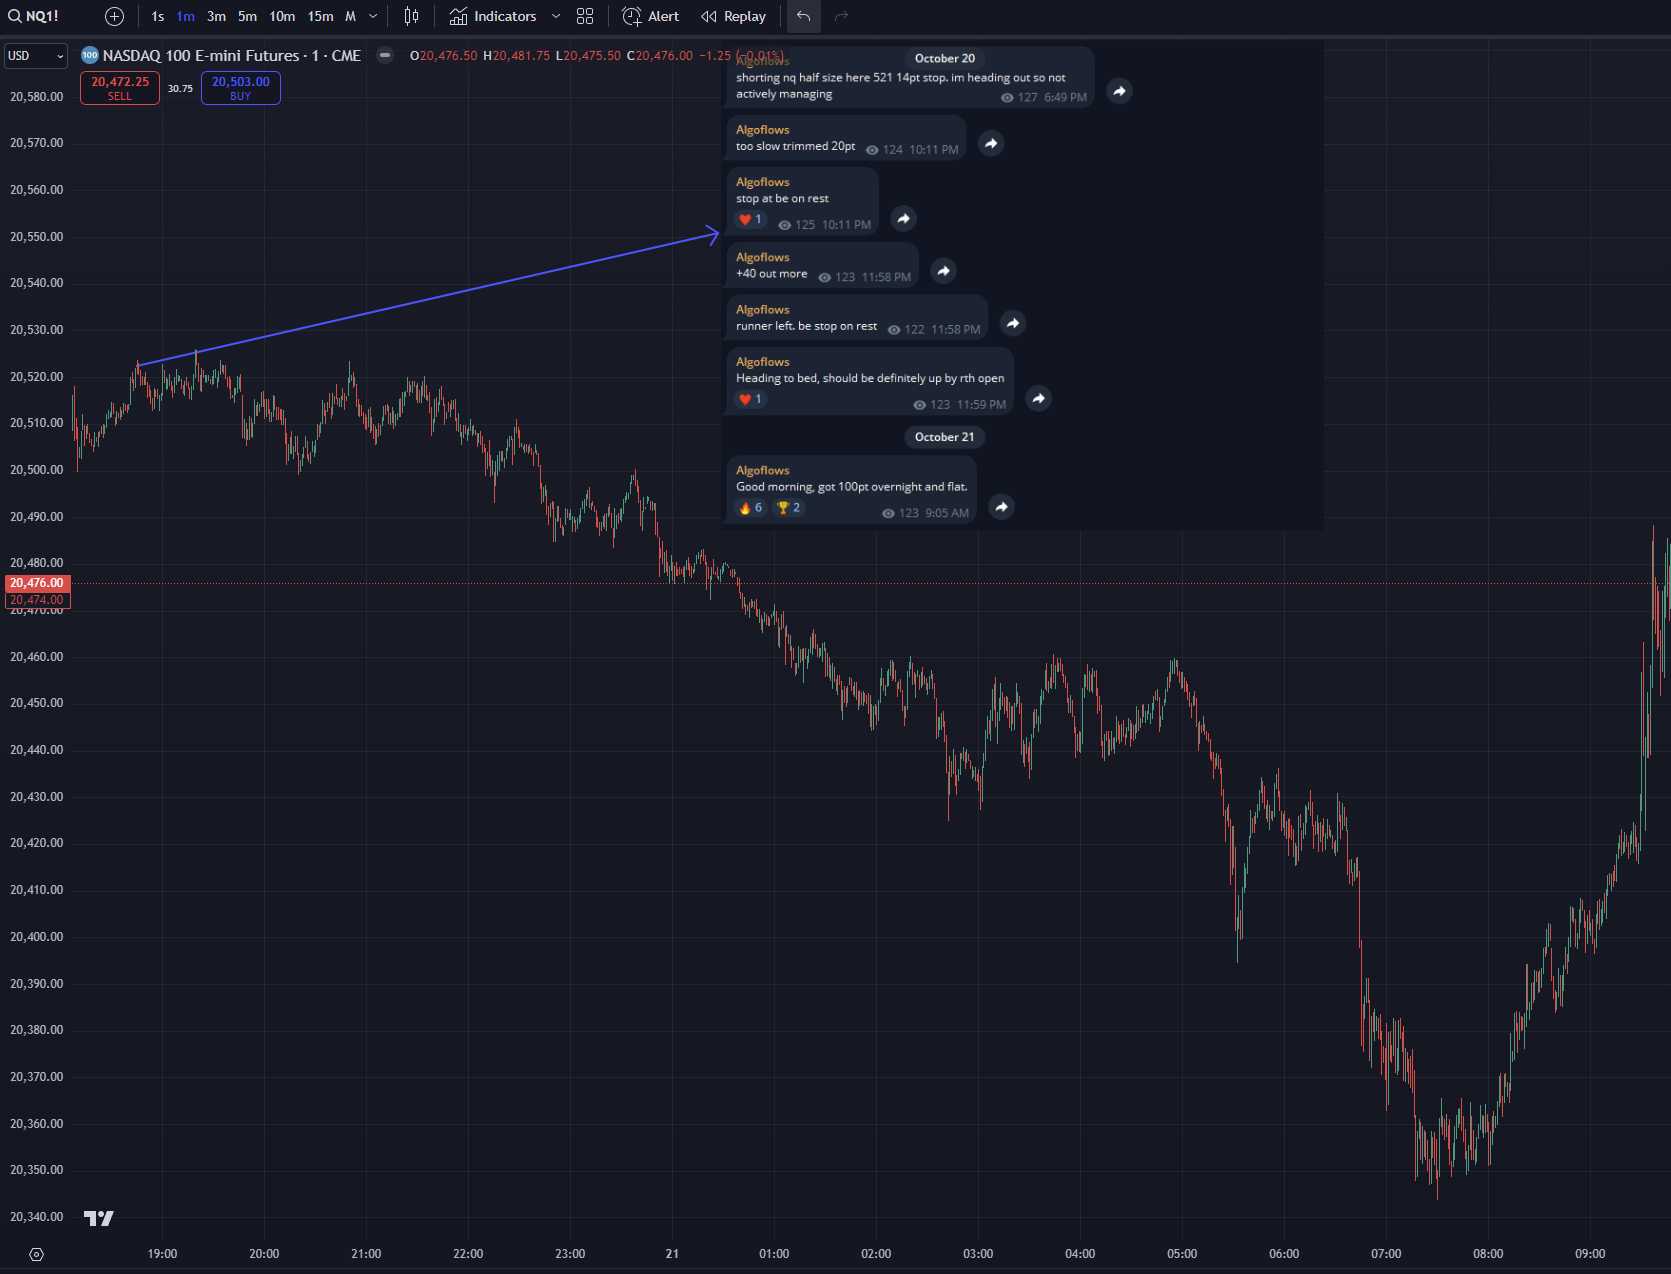
Task: Collapse the legend with minus icon
Action: [x=385, y=55]
